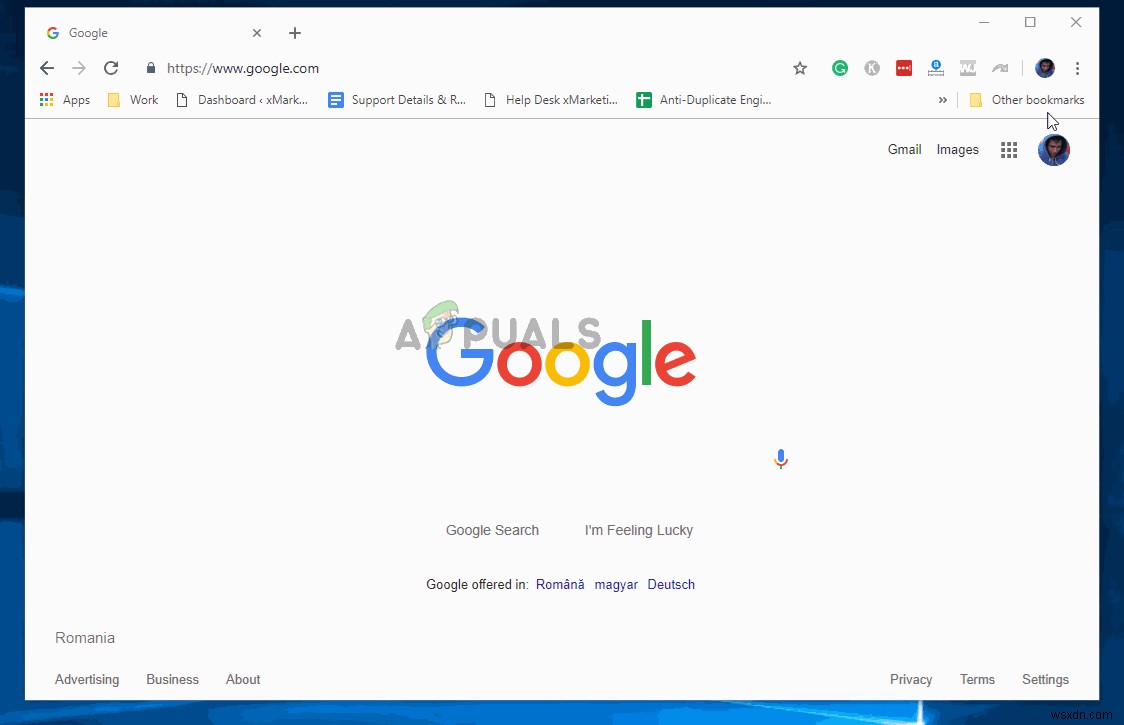This screenshot has height=725, width=1124.
Task: Open the Chrome profile avatar in toolbar
Action: [1045, 68]
